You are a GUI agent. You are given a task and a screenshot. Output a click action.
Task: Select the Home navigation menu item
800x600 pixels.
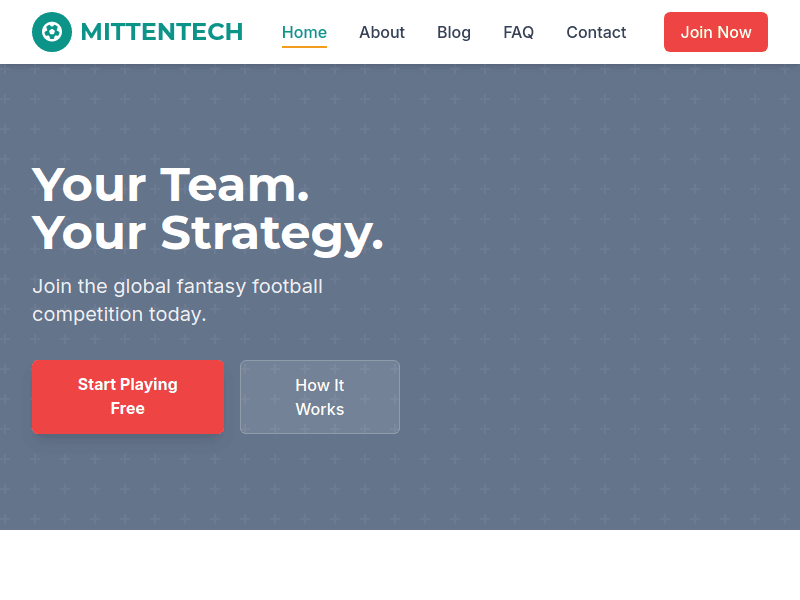tap(304, 32)
